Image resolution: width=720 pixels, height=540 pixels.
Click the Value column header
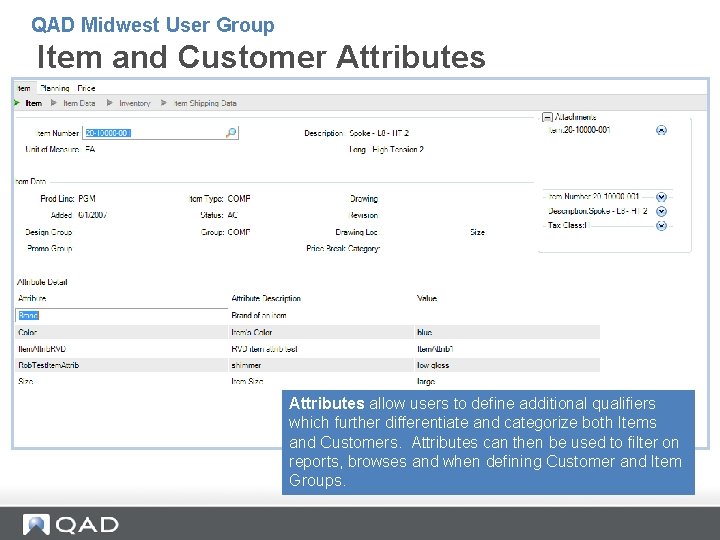click(427, 298)
